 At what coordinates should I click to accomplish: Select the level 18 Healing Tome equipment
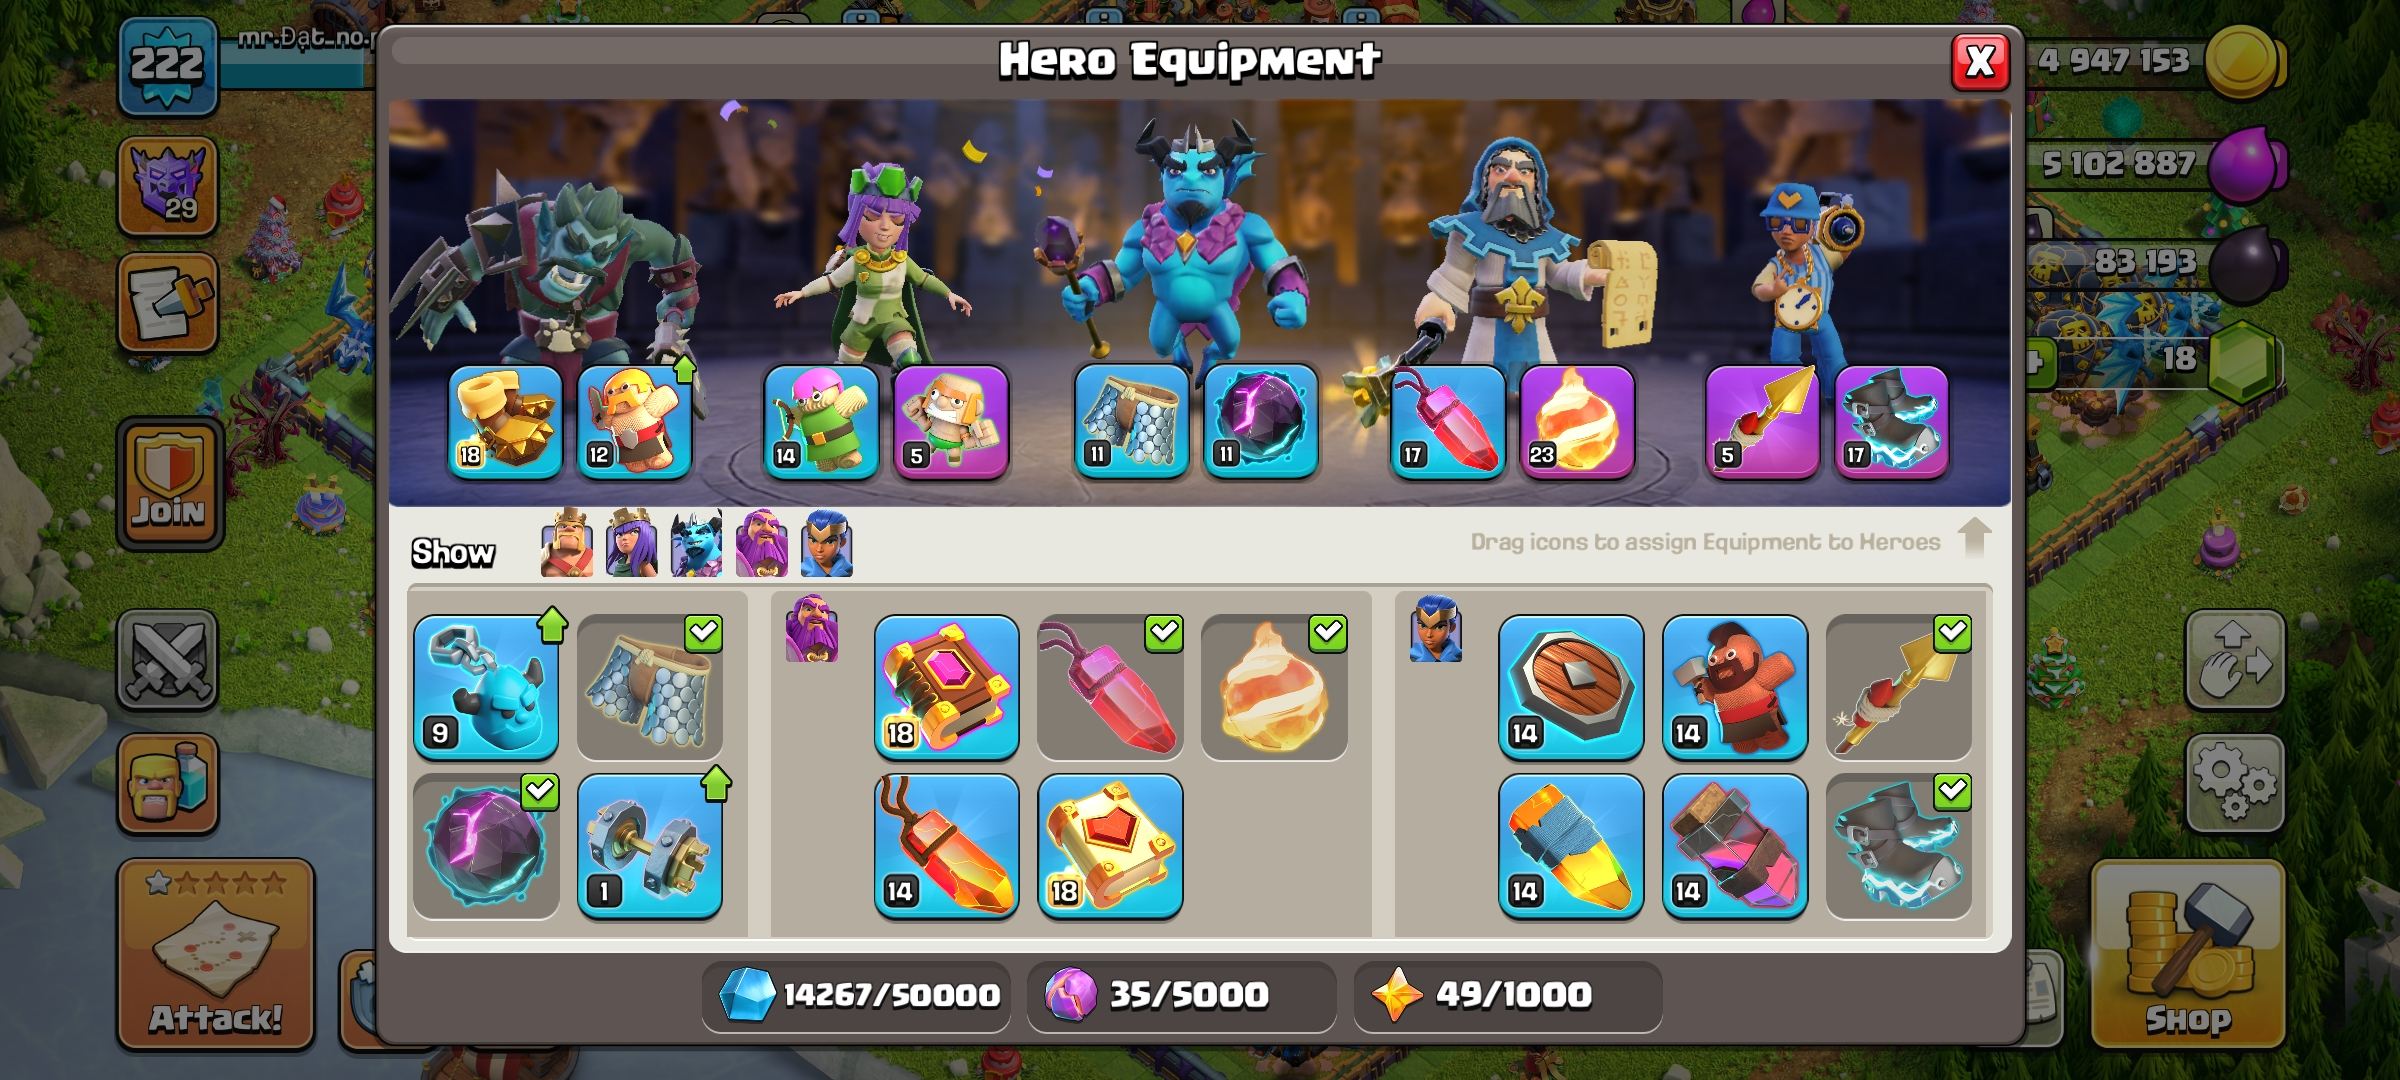tap(1110, 846)
